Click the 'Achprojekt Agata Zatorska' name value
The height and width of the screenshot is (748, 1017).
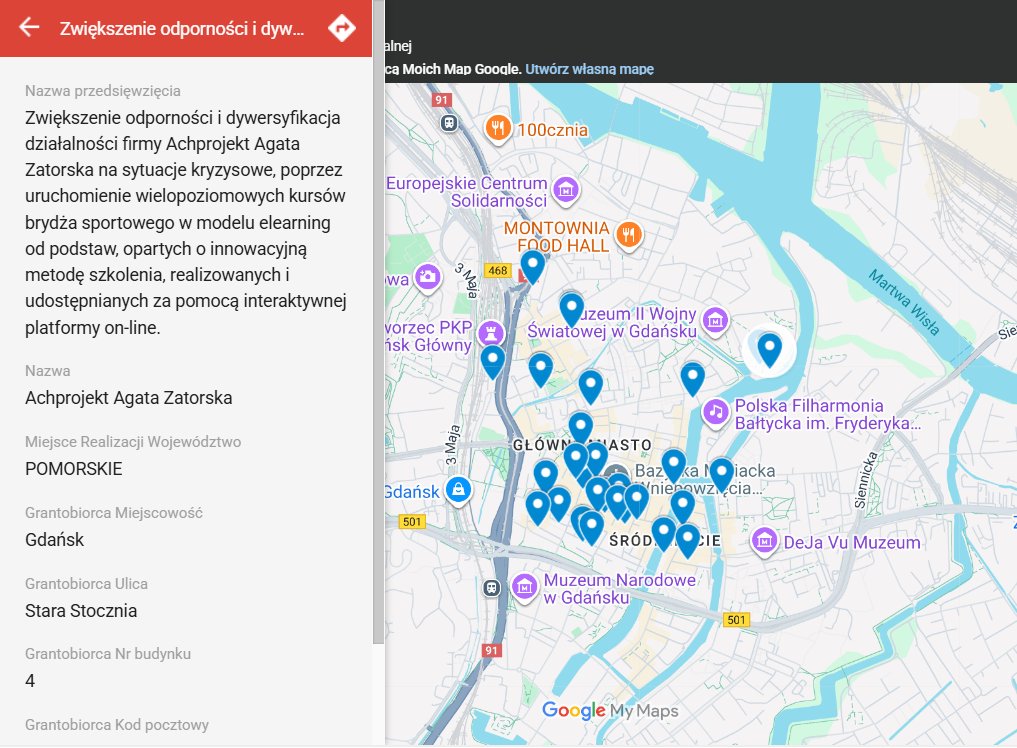[128, 398]
